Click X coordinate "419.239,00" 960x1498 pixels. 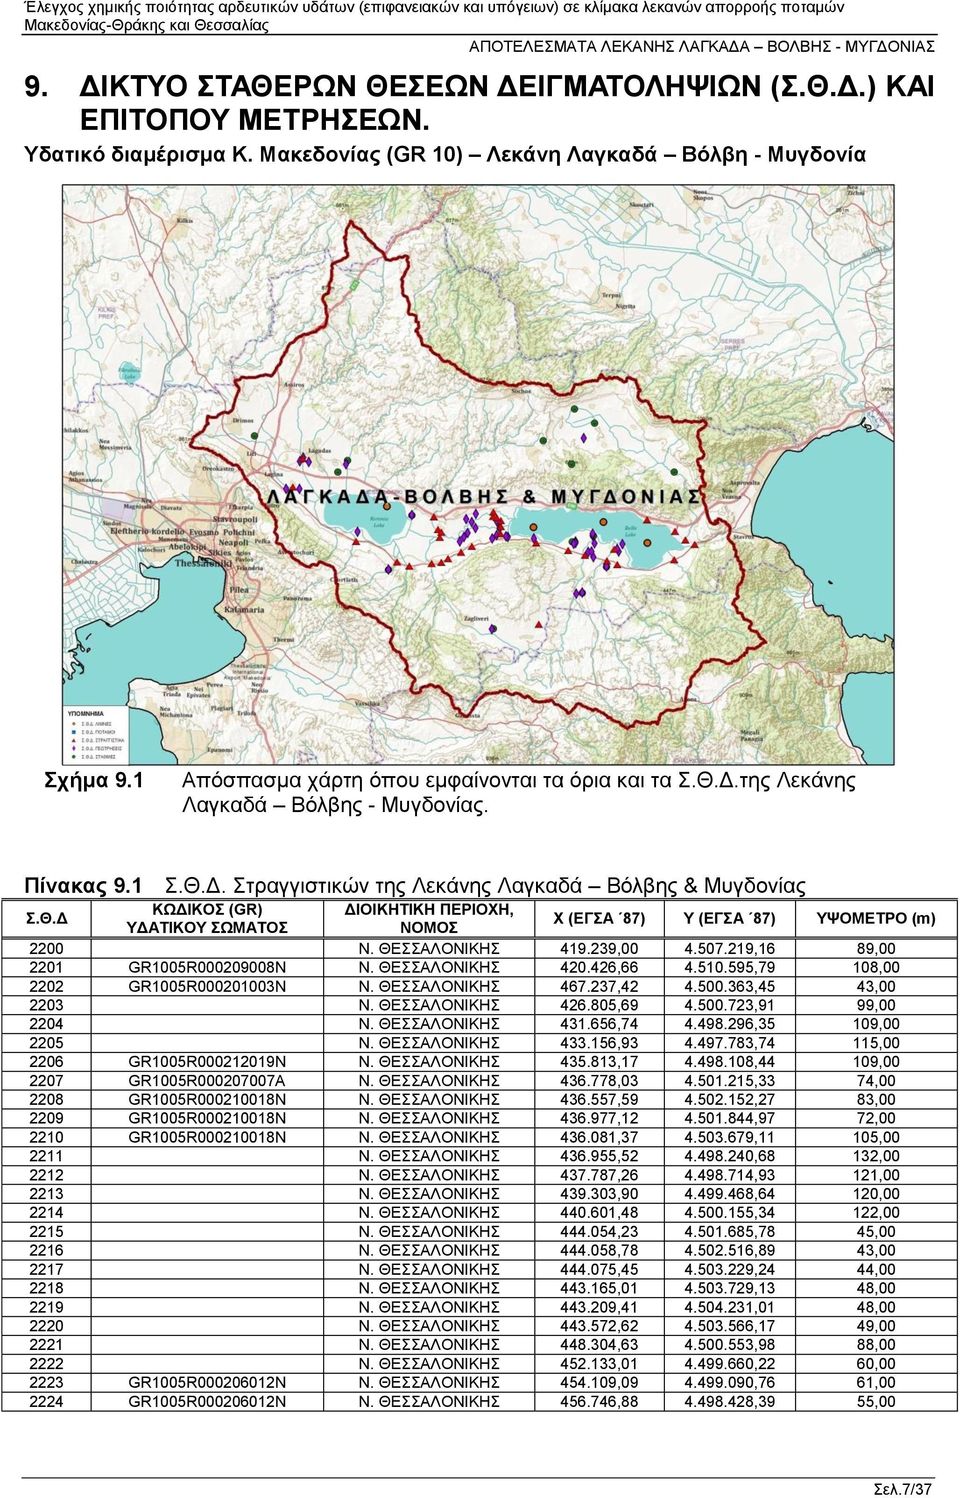pyautogui.click(x=599, y=949)
